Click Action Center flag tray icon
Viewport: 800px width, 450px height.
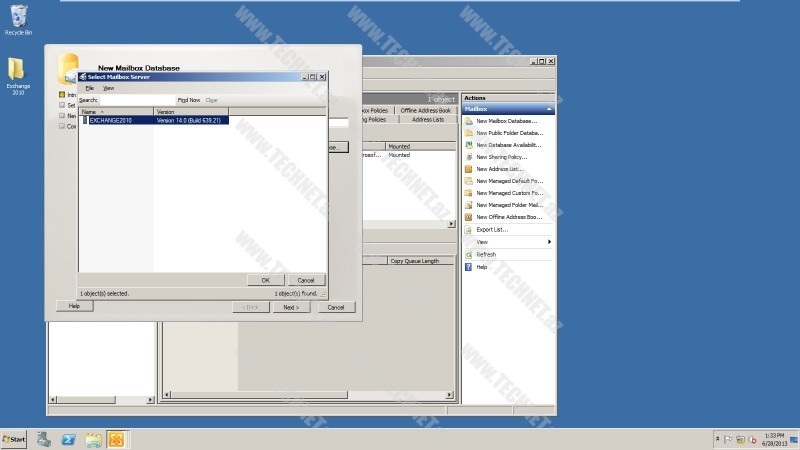(x=728, y=439)
